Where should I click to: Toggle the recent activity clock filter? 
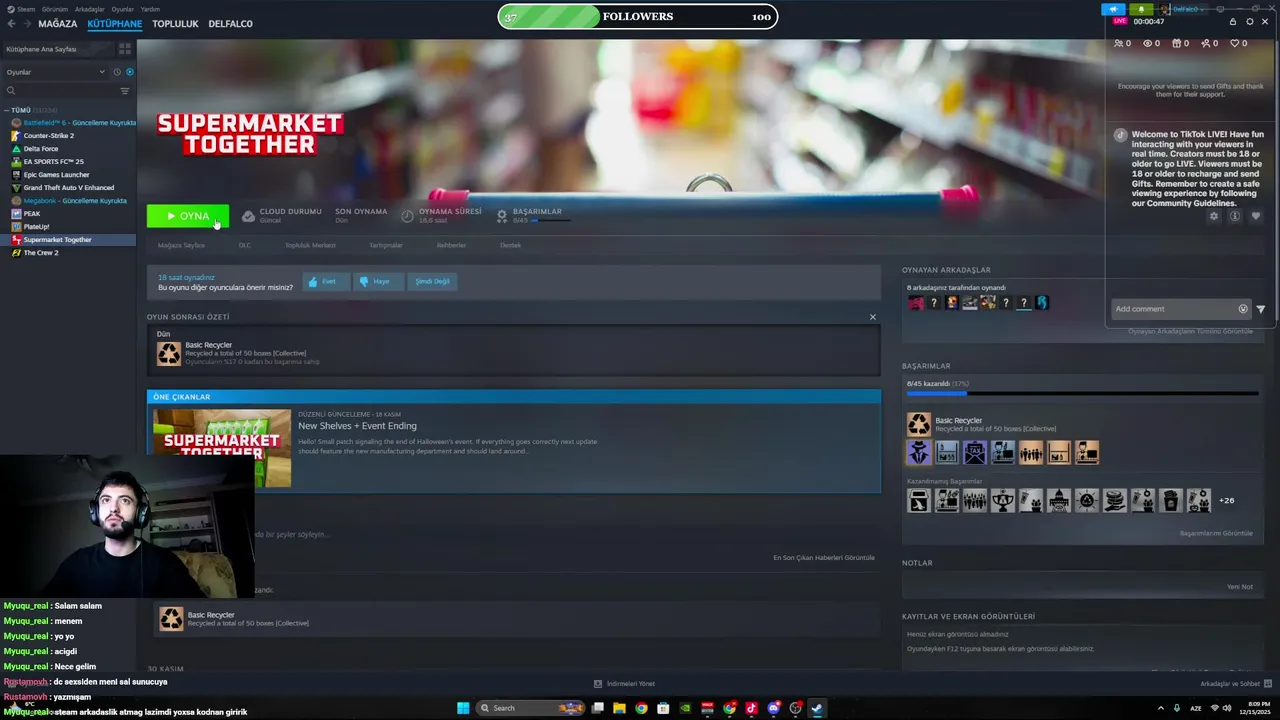point(117,72)
